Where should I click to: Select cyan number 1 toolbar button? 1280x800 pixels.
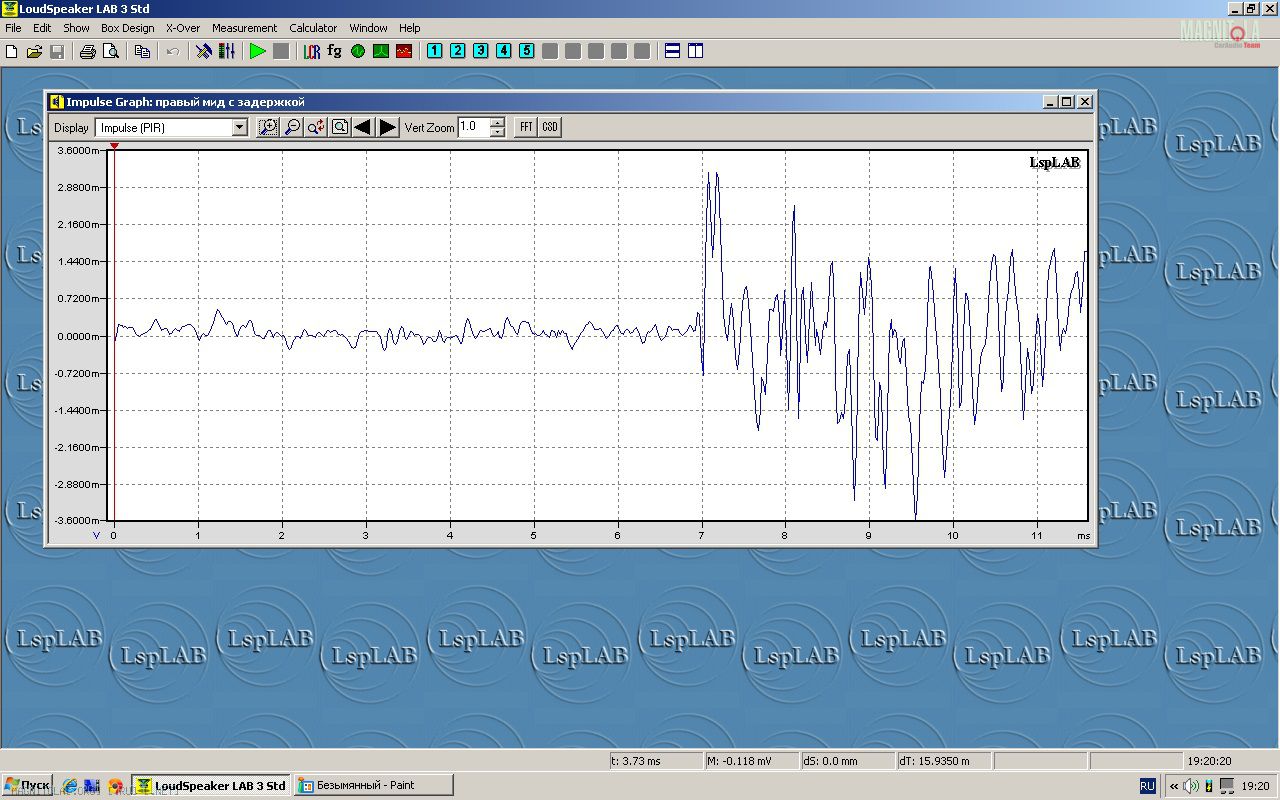click(x=434, y=51)
